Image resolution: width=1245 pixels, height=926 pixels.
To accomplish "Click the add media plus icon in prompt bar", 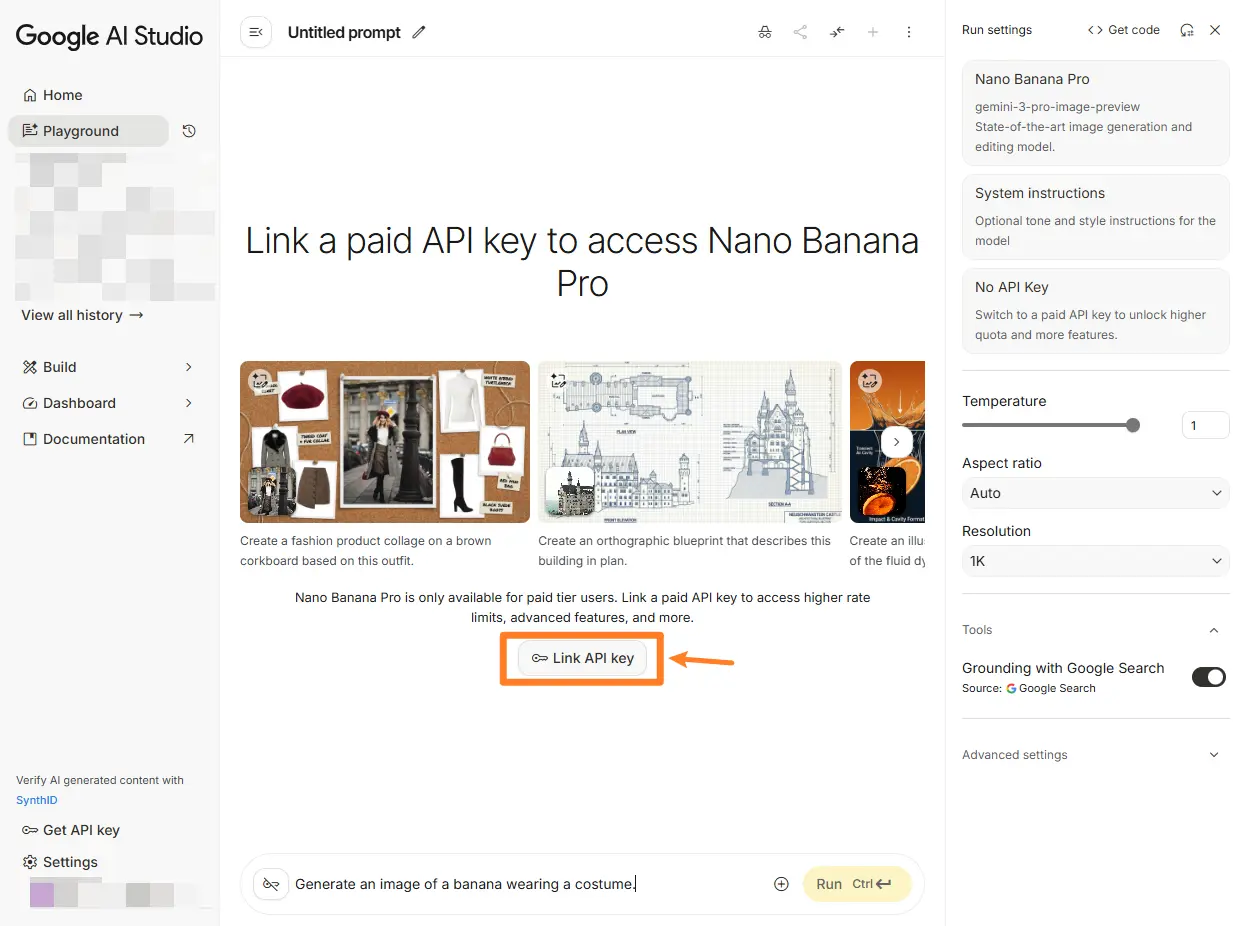I will click(781, 884).
